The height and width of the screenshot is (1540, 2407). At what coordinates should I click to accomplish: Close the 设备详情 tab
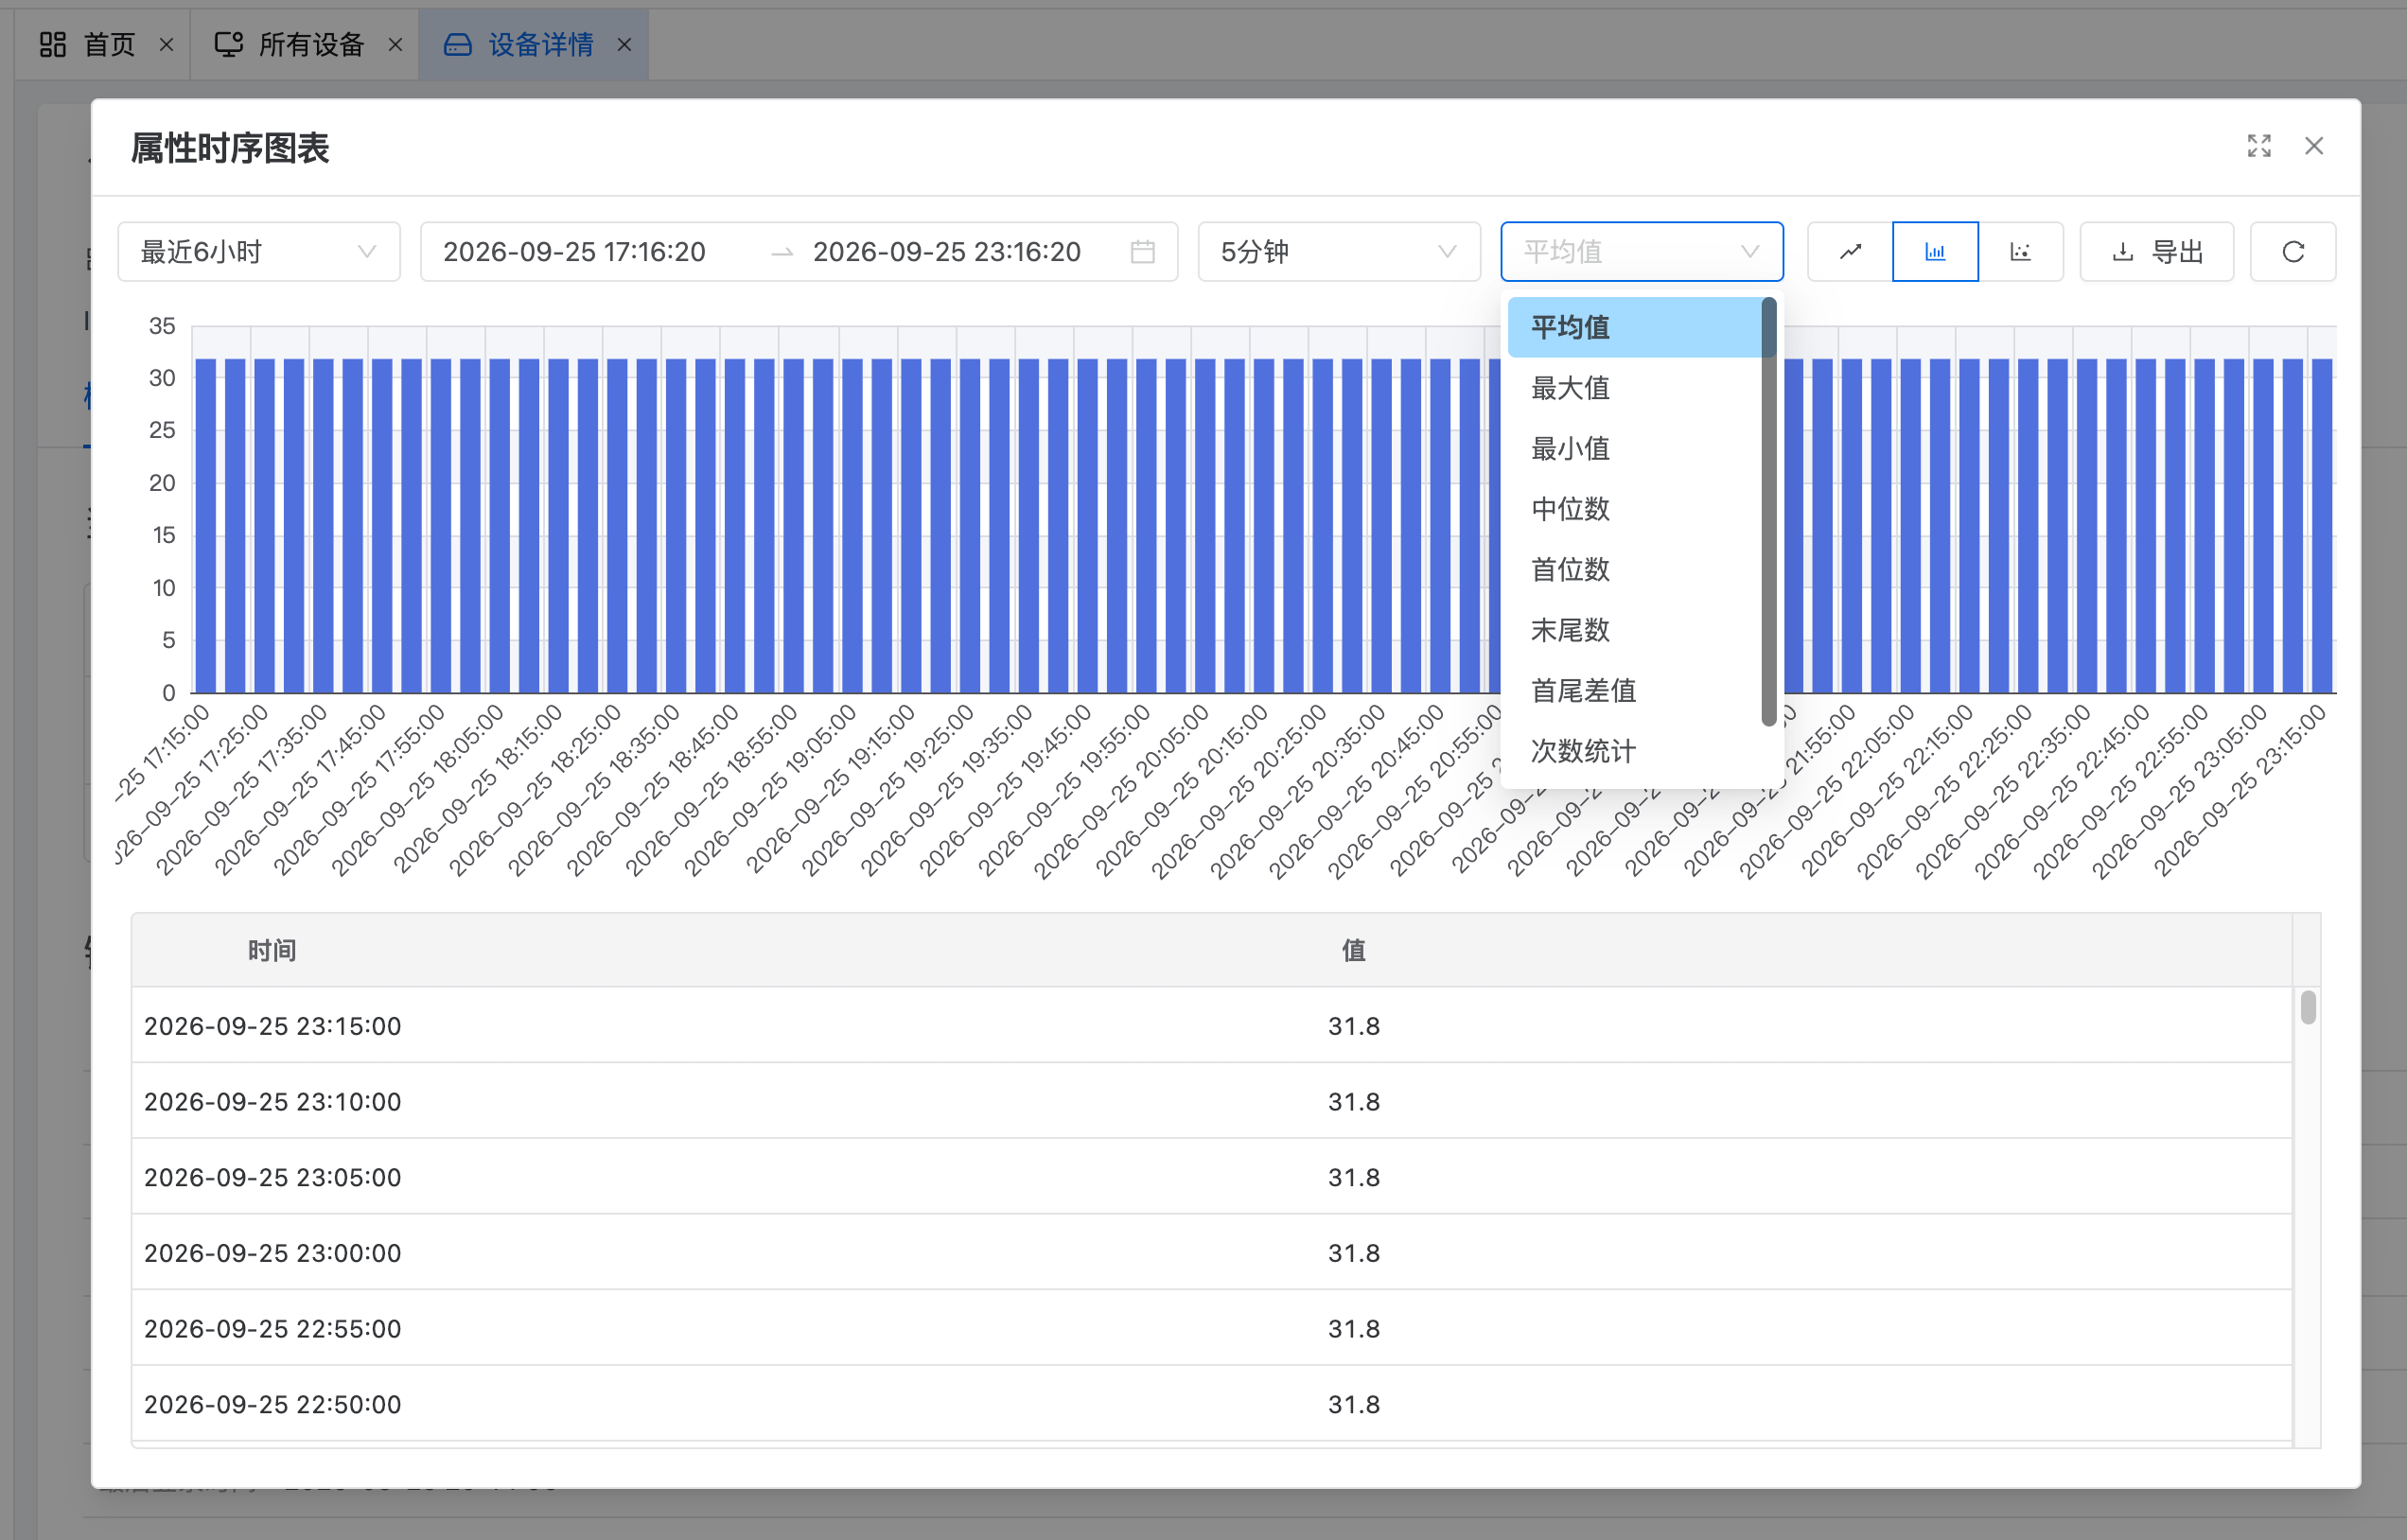(624, 45)
